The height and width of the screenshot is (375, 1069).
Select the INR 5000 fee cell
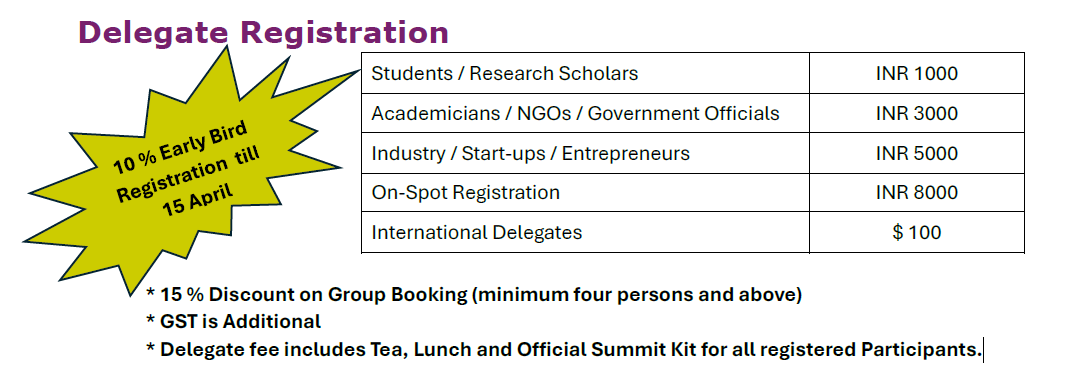916,153
